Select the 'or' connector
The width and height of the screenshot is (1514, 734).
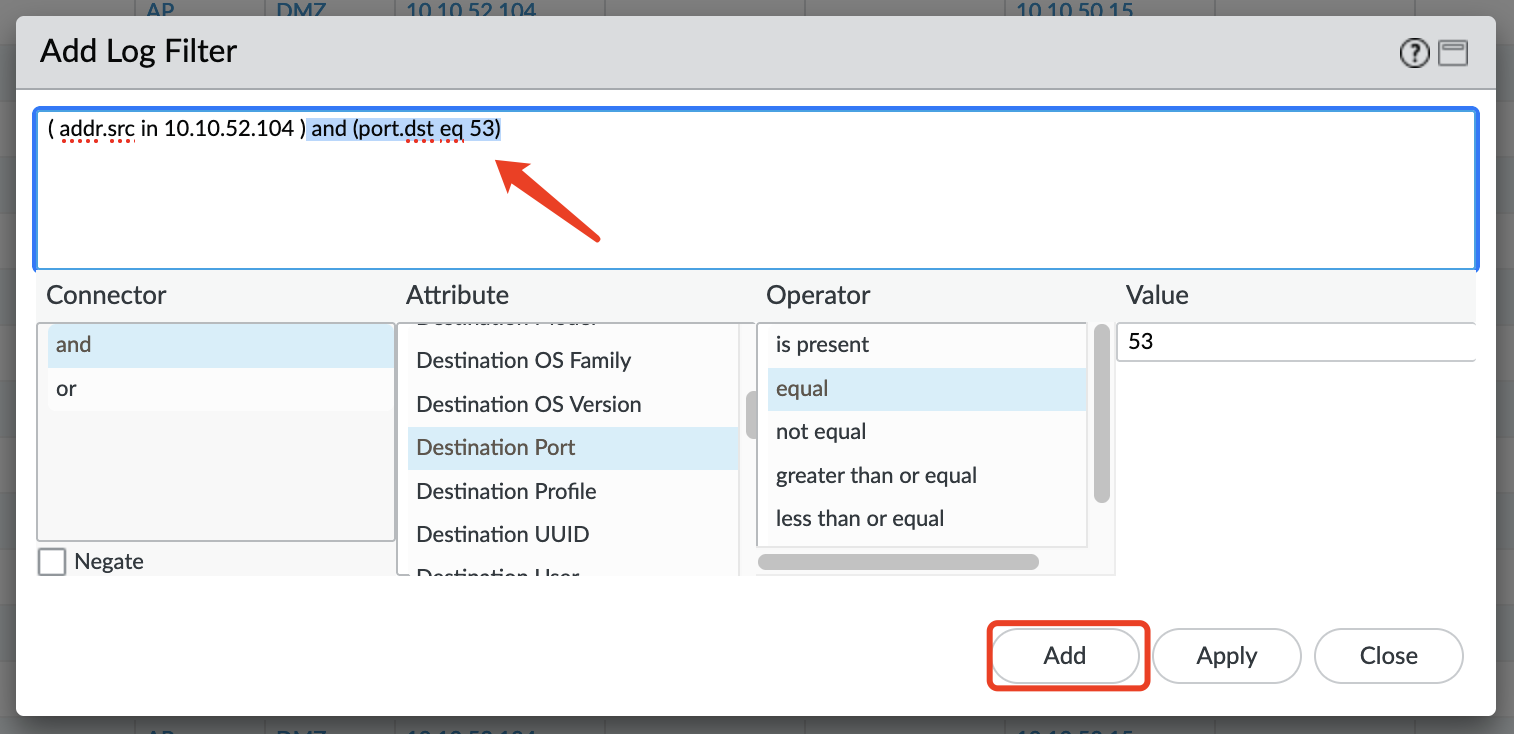(x=221, y=389)
